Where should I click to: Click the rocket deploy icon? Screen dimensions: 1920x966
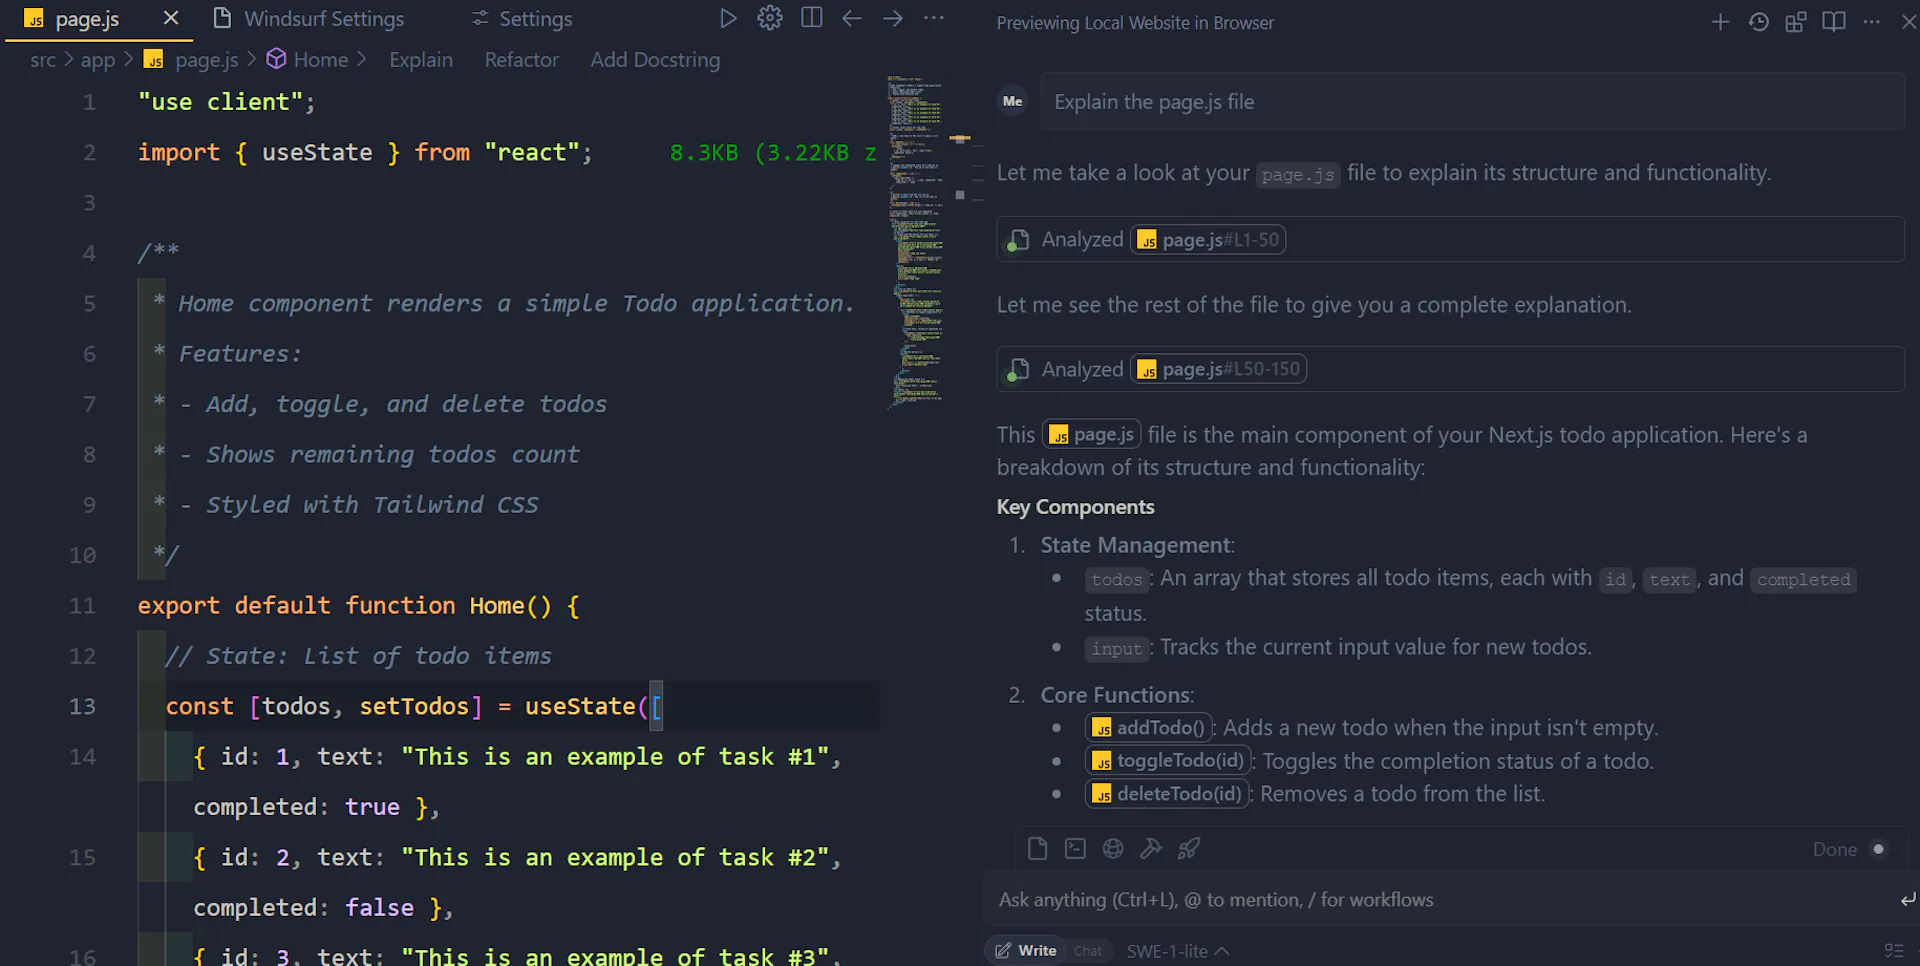pyautogui.click(x=1189, y=849)
